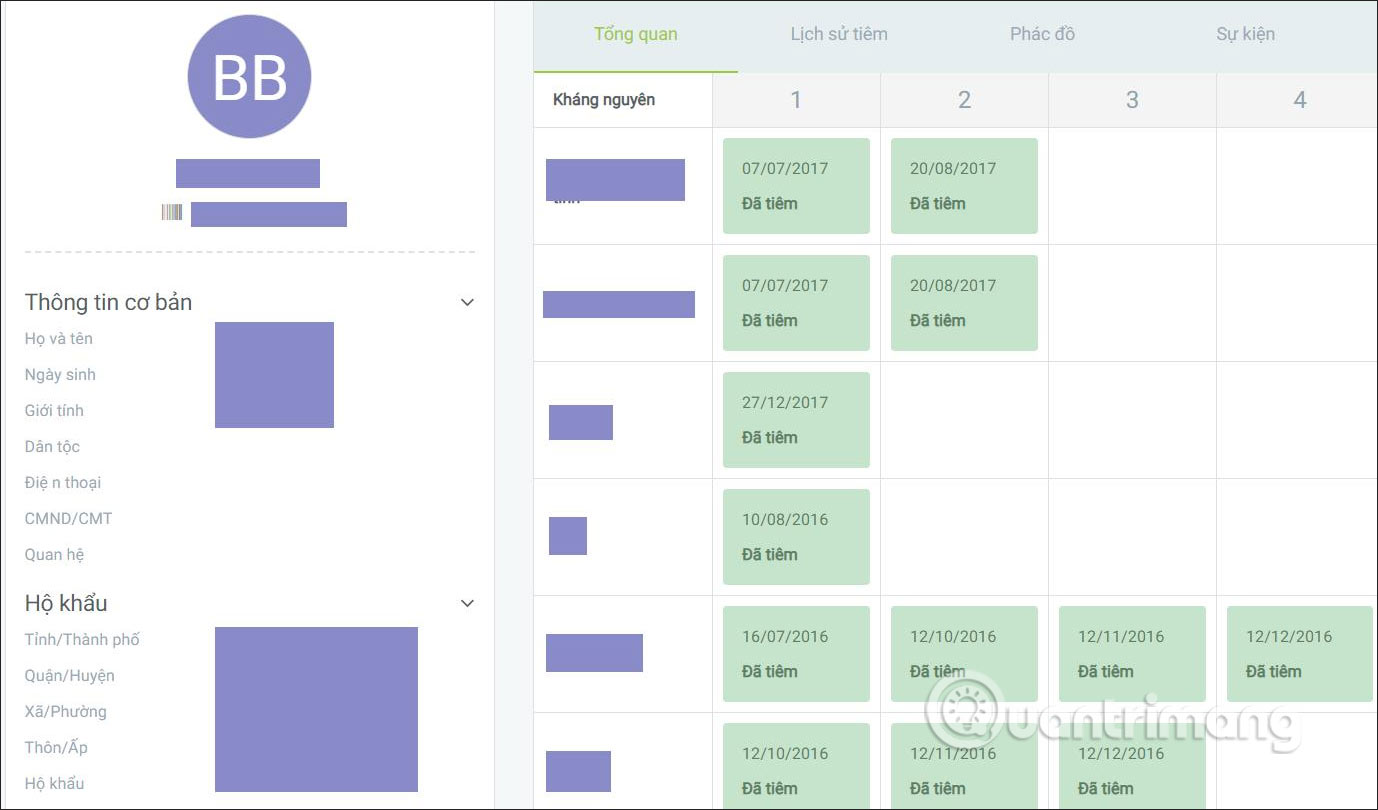Switch to the Phác đồ tab

[x=1042, y=34]
